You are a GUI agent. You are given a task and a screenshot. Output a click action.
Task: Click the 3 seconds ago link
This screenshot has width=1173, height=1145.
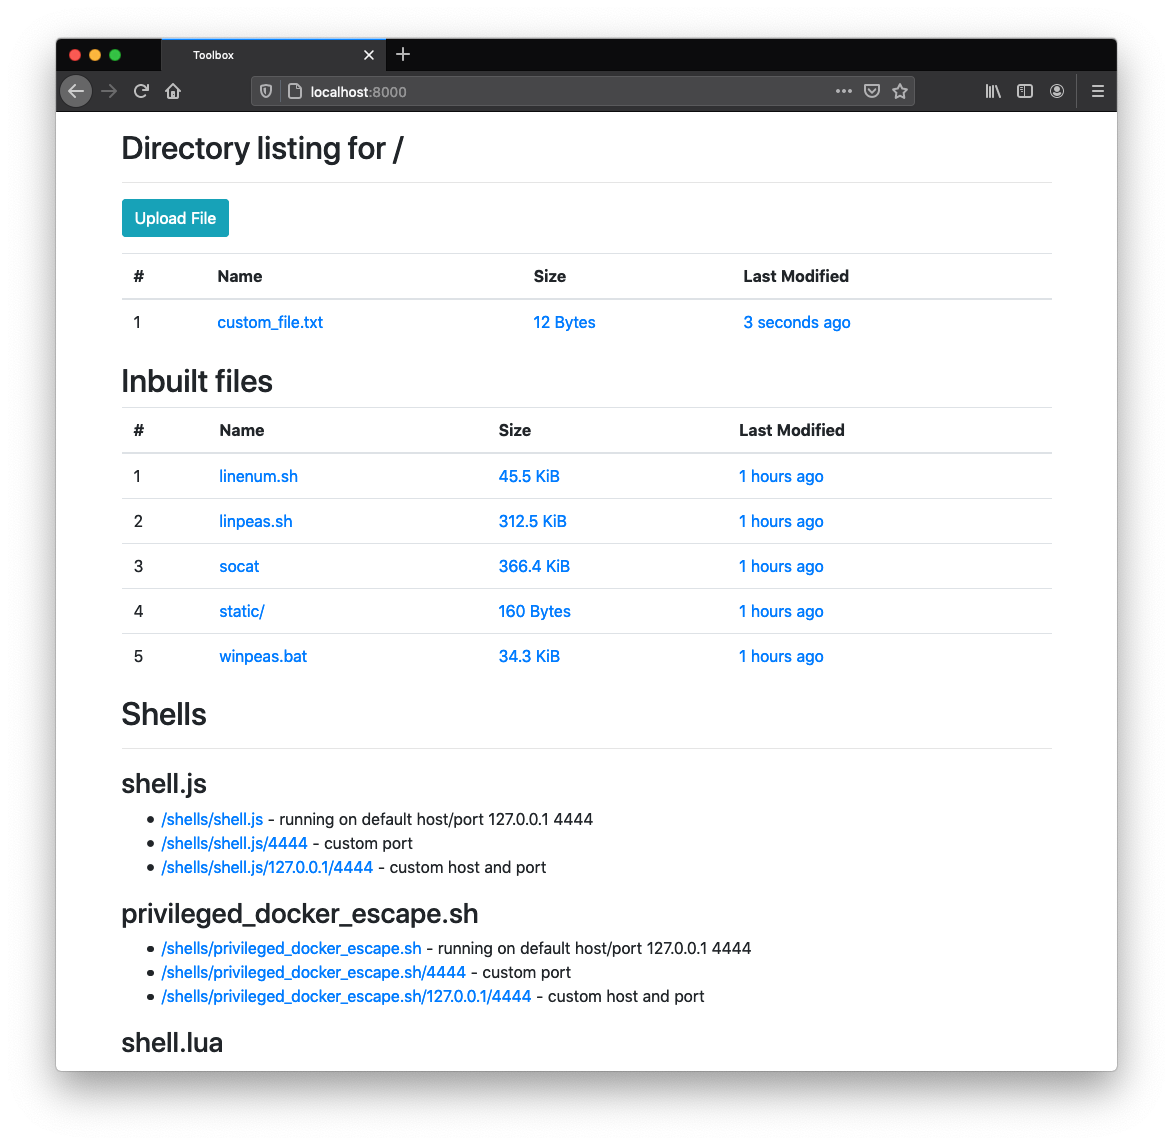797,322
